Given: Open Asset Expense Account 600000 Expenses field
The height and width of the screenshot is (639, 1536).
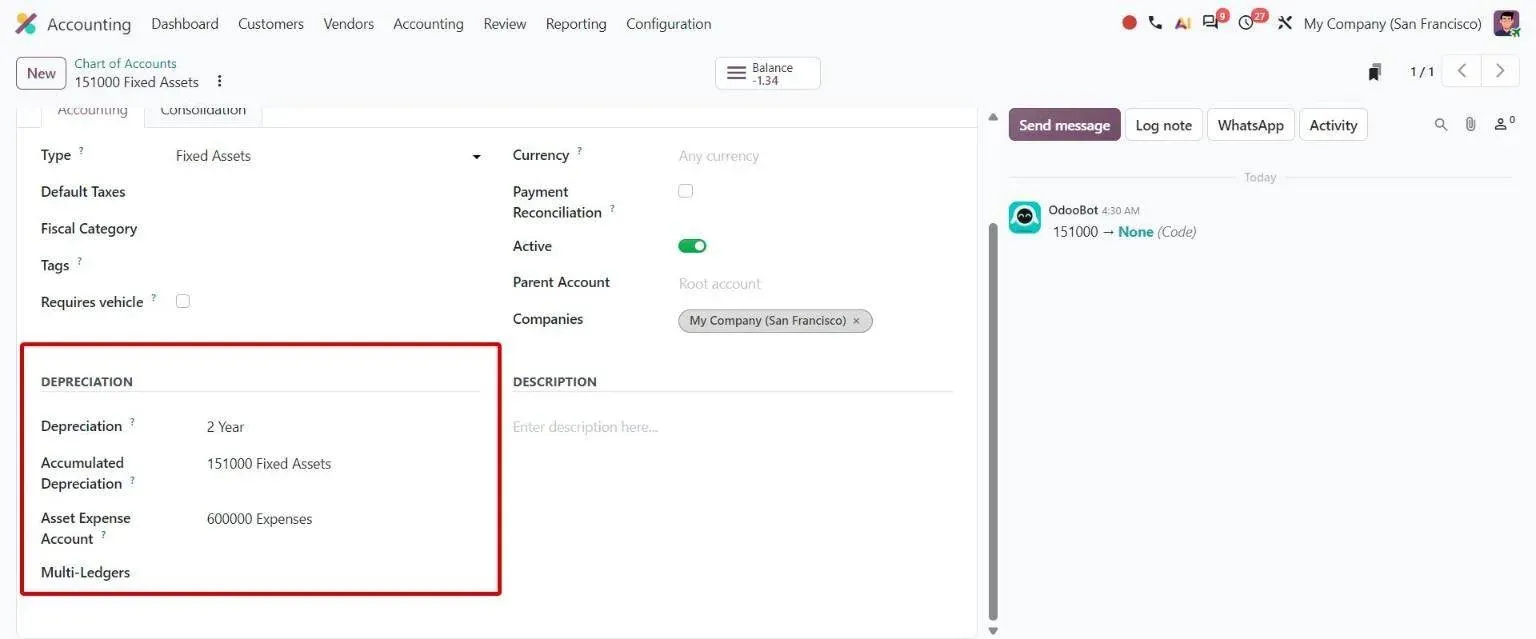Looking at the screenshot, I should 343,519.
